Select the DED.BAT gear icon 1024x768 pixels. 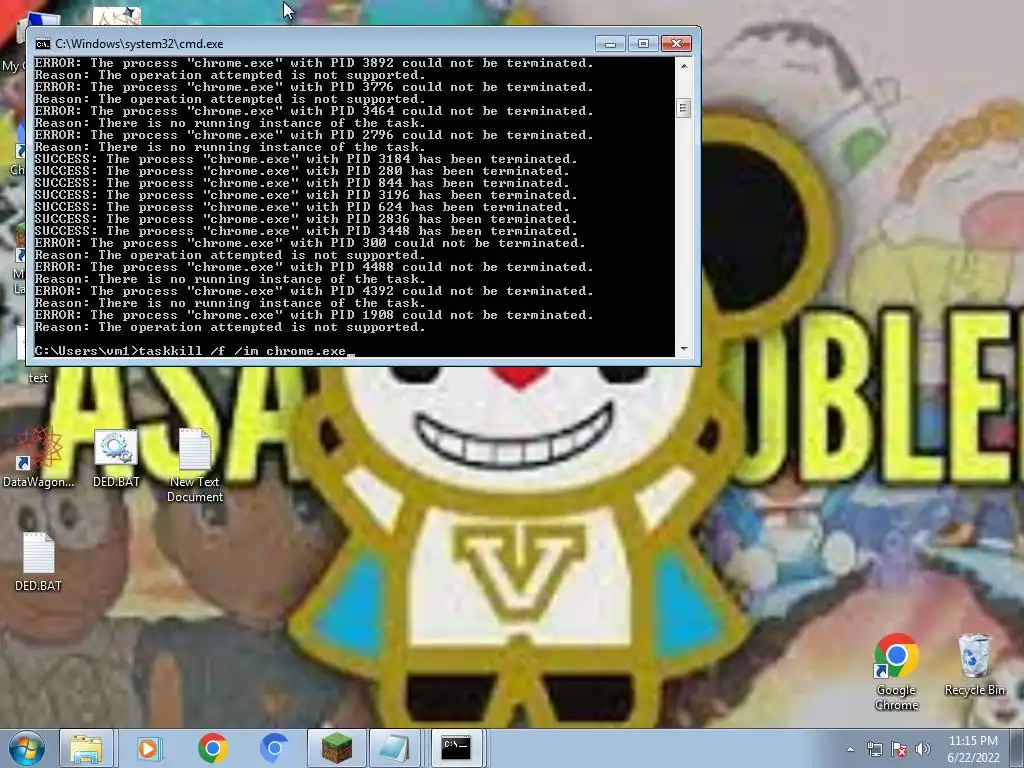pos(116,458)
